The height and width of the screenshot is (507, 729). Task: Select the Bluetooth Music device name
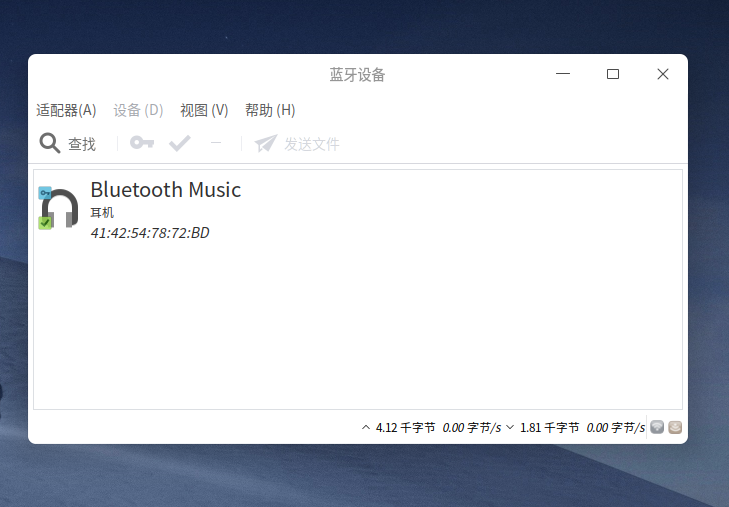click(166, 190)
